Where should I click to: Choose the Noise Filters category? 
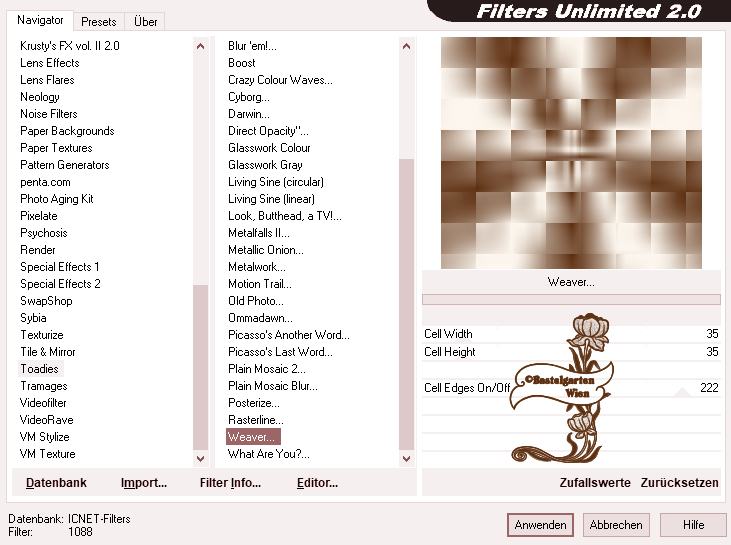pos(49,114)
